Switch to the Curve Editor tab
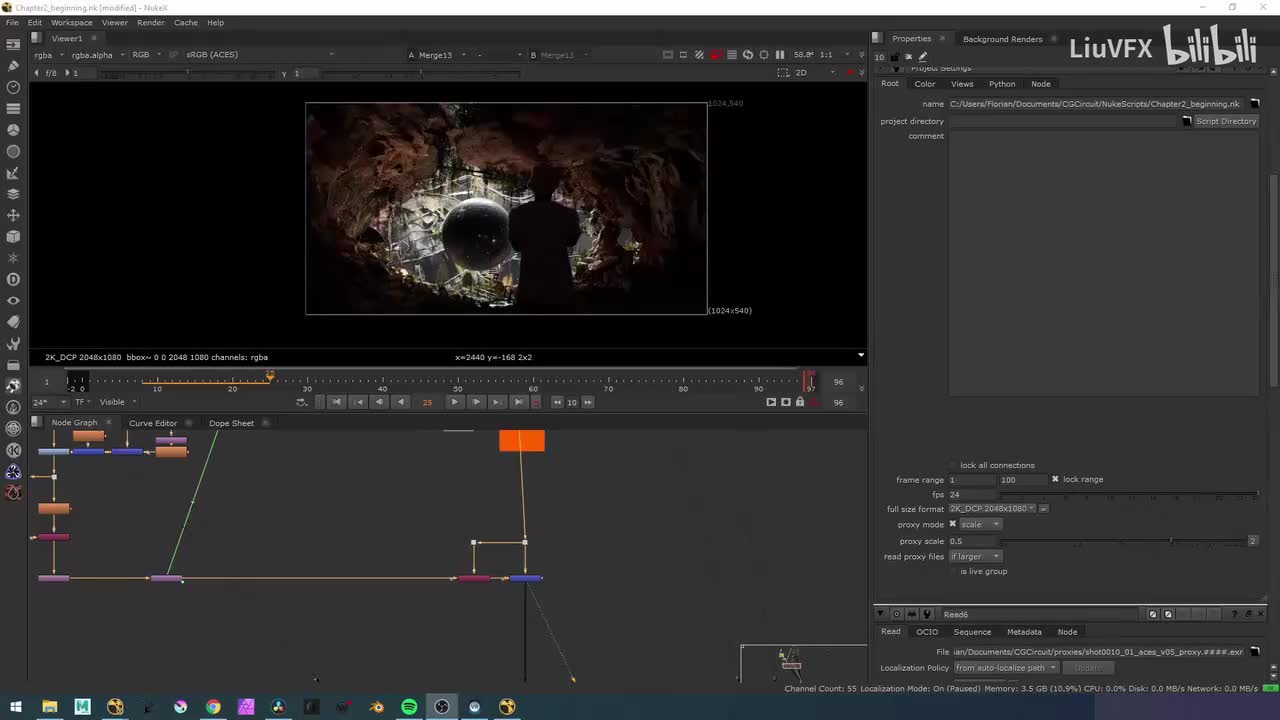This screenshot has width=1280, height=720. [x=153, y=423]
